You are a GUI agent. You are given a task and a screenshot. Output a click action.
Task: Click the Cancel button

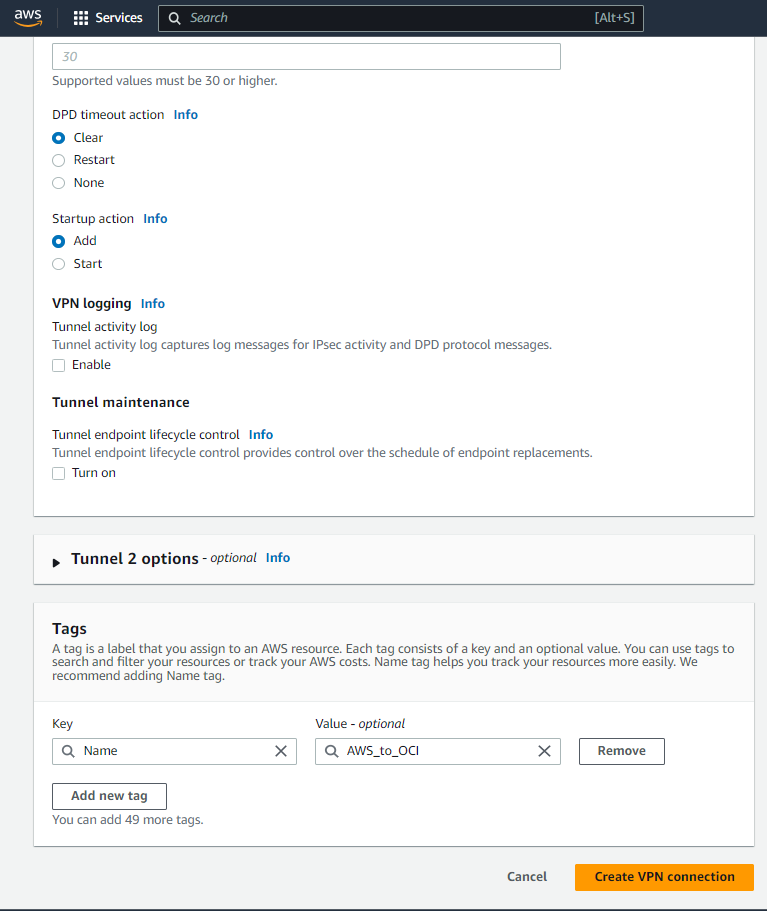click(x=527, y=877)
